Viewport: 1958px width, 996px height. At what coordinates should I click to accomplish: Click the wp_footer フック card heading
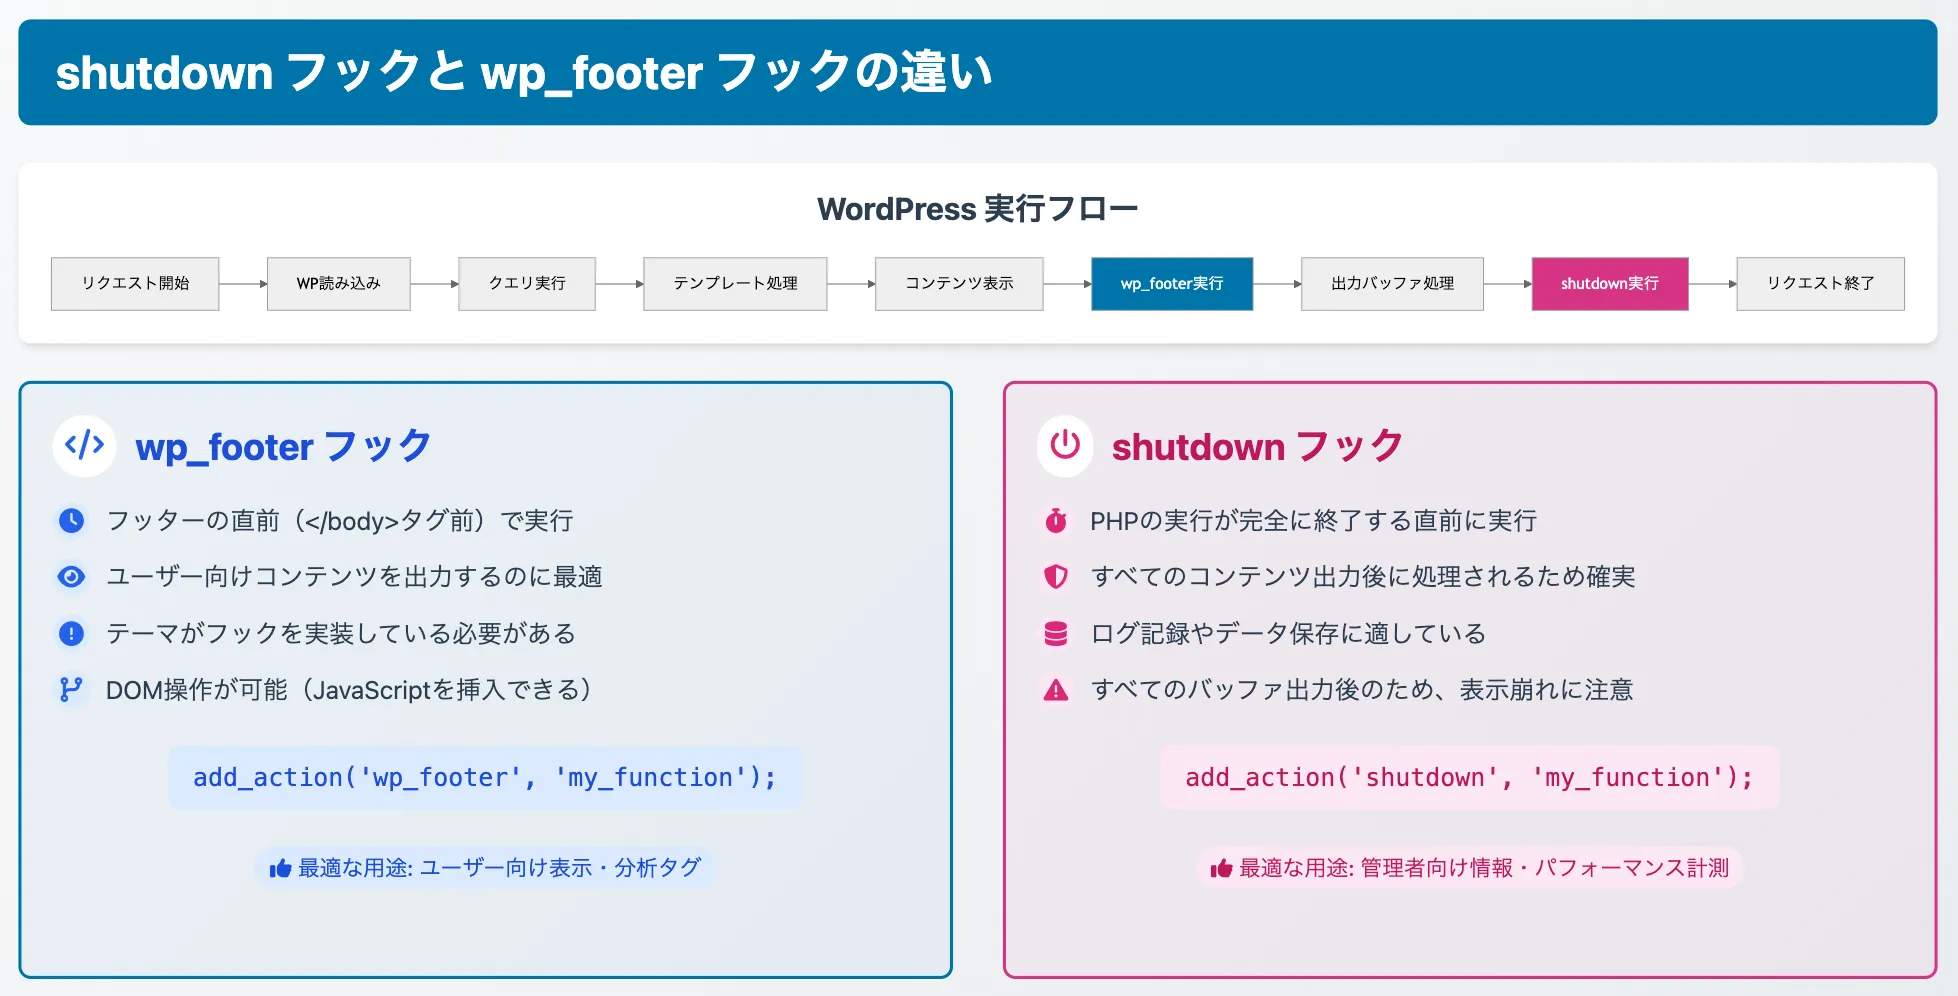tap(284, 446)
